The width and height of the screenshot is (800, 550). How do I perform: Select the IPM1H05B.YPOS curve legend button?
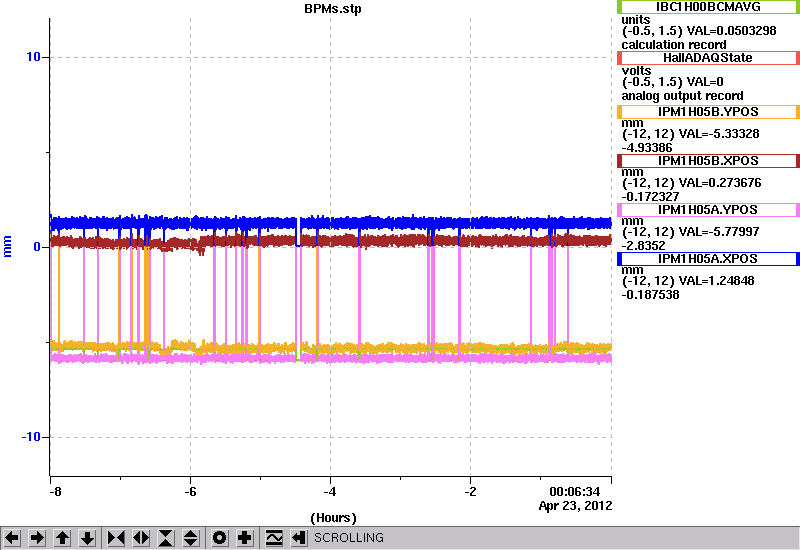(x=708, y=112)
